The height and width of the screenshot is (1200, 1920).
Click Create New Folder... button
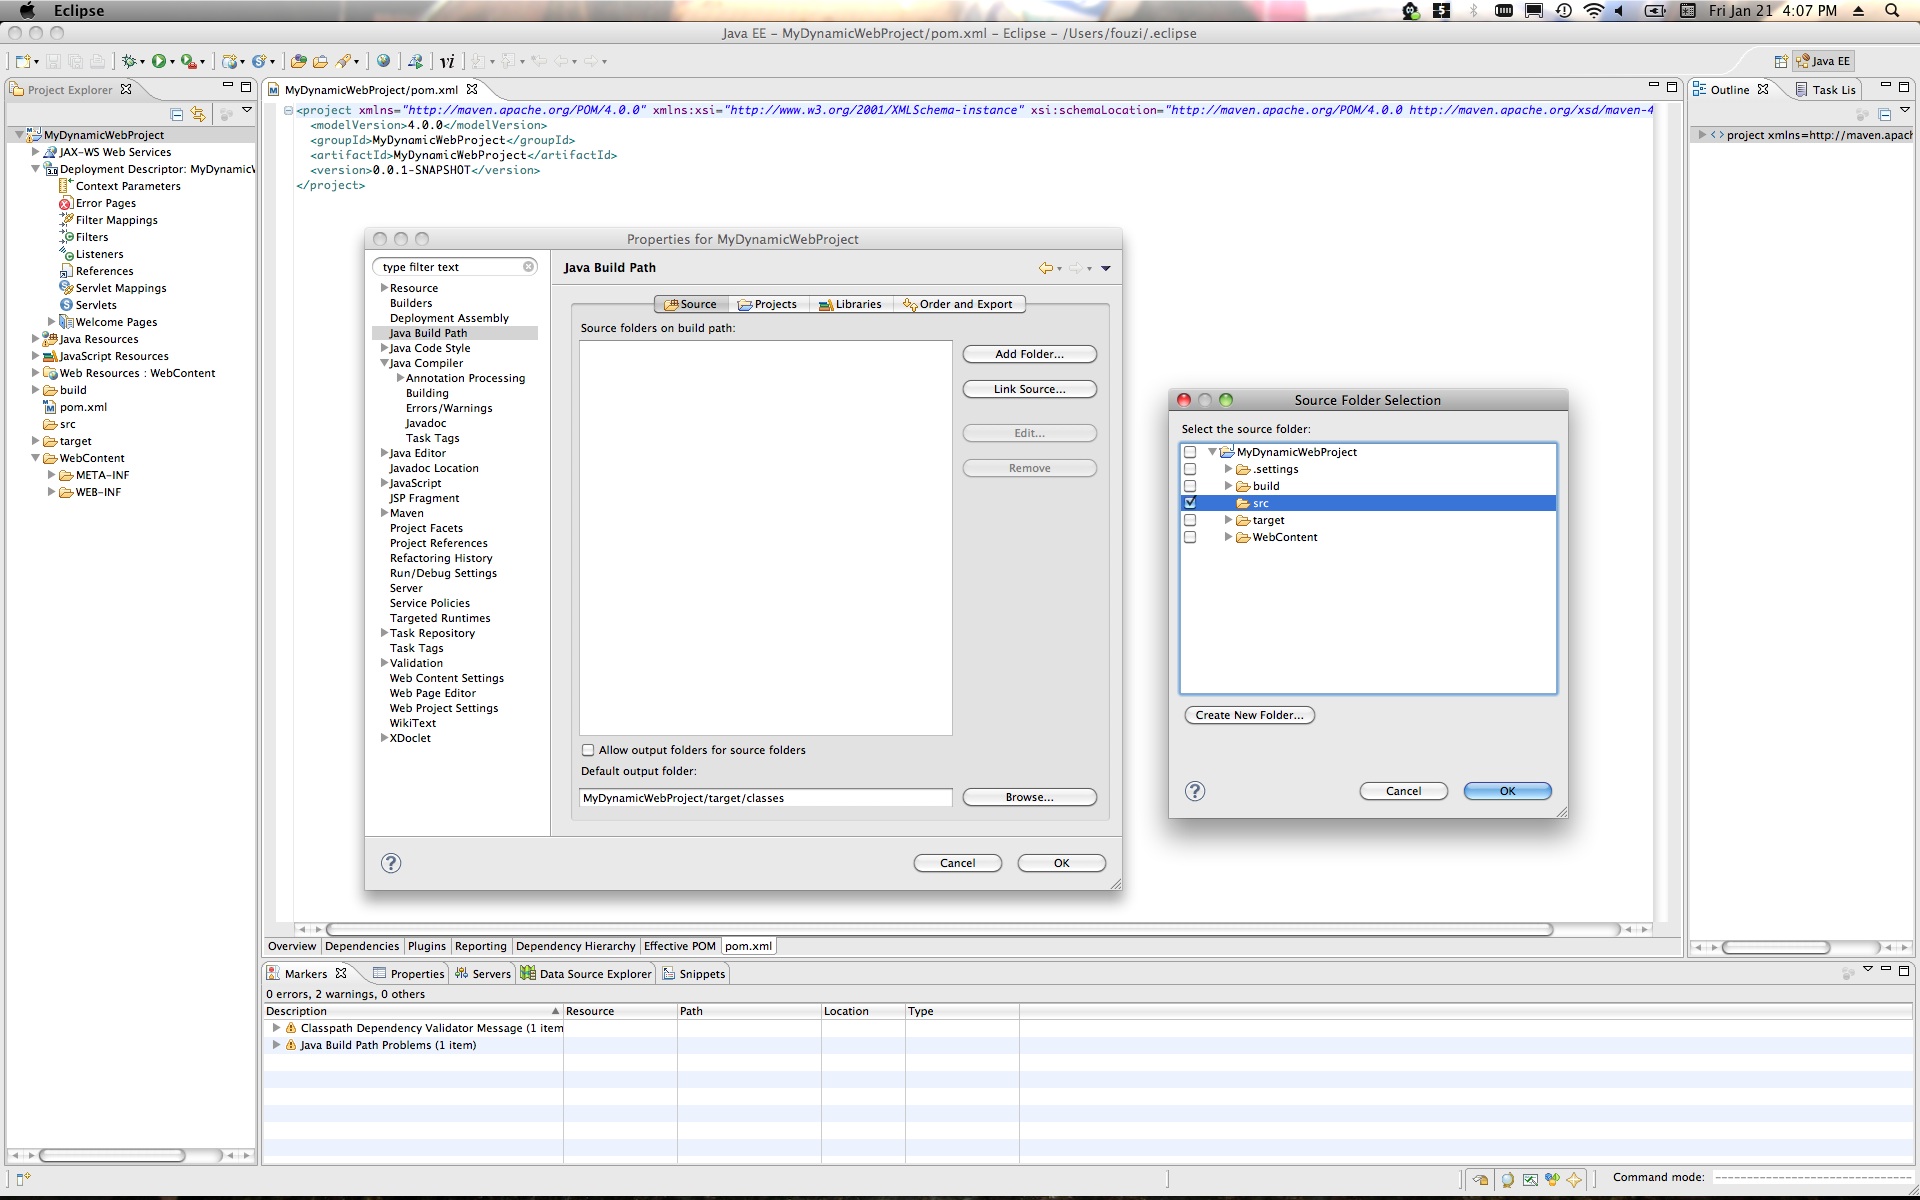coord(1249,715)
